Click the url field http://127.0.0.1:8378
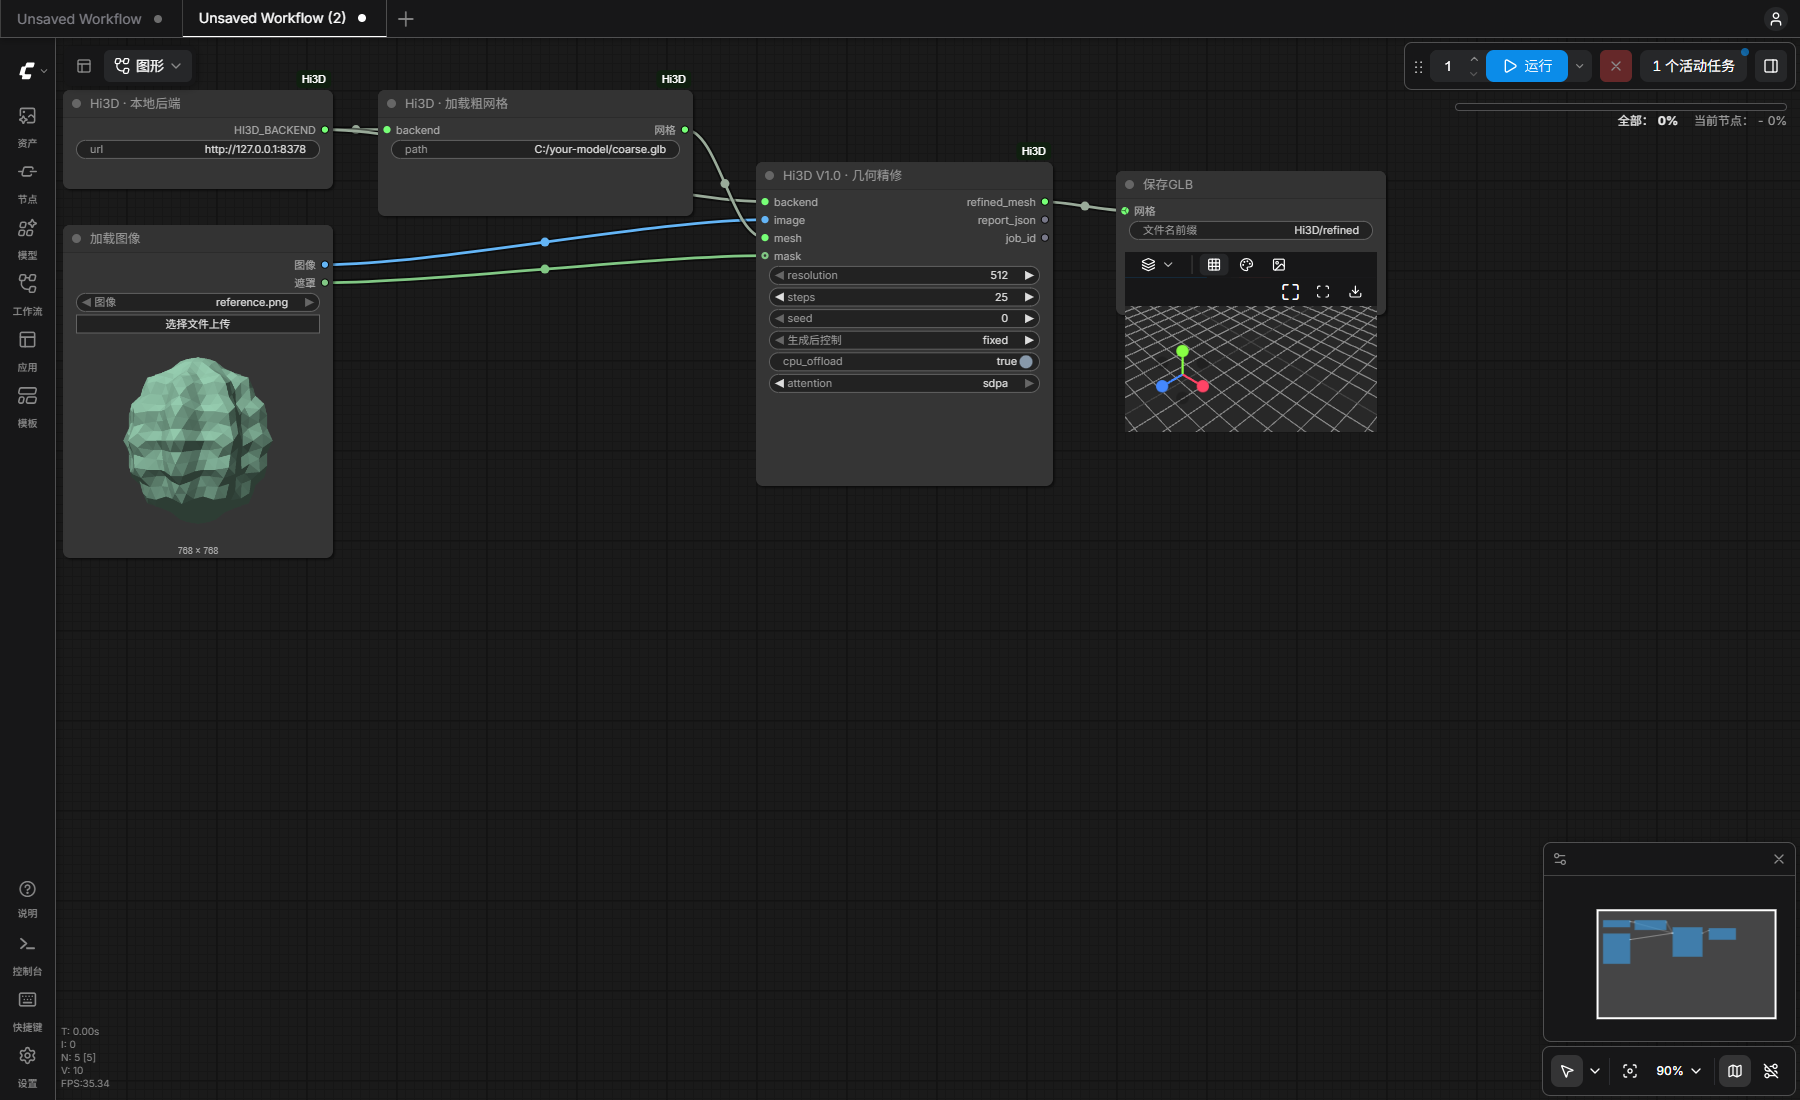 198,150
